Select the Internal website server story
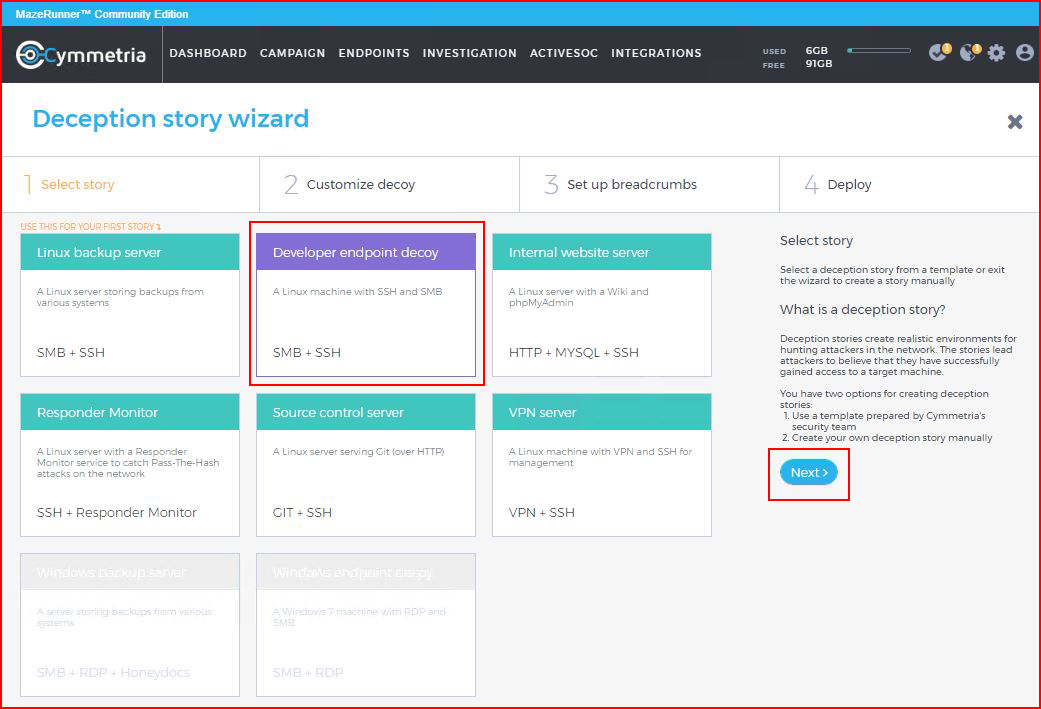The image size is (1041, 709). (x=601, y=305)
